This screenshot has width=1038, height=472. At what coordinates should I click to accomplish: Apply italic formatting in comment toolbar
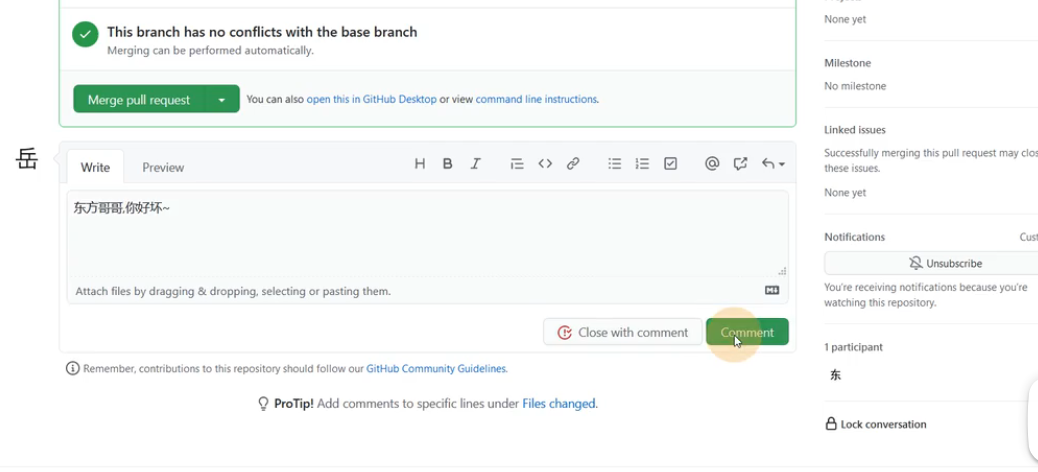coord(475,164)
